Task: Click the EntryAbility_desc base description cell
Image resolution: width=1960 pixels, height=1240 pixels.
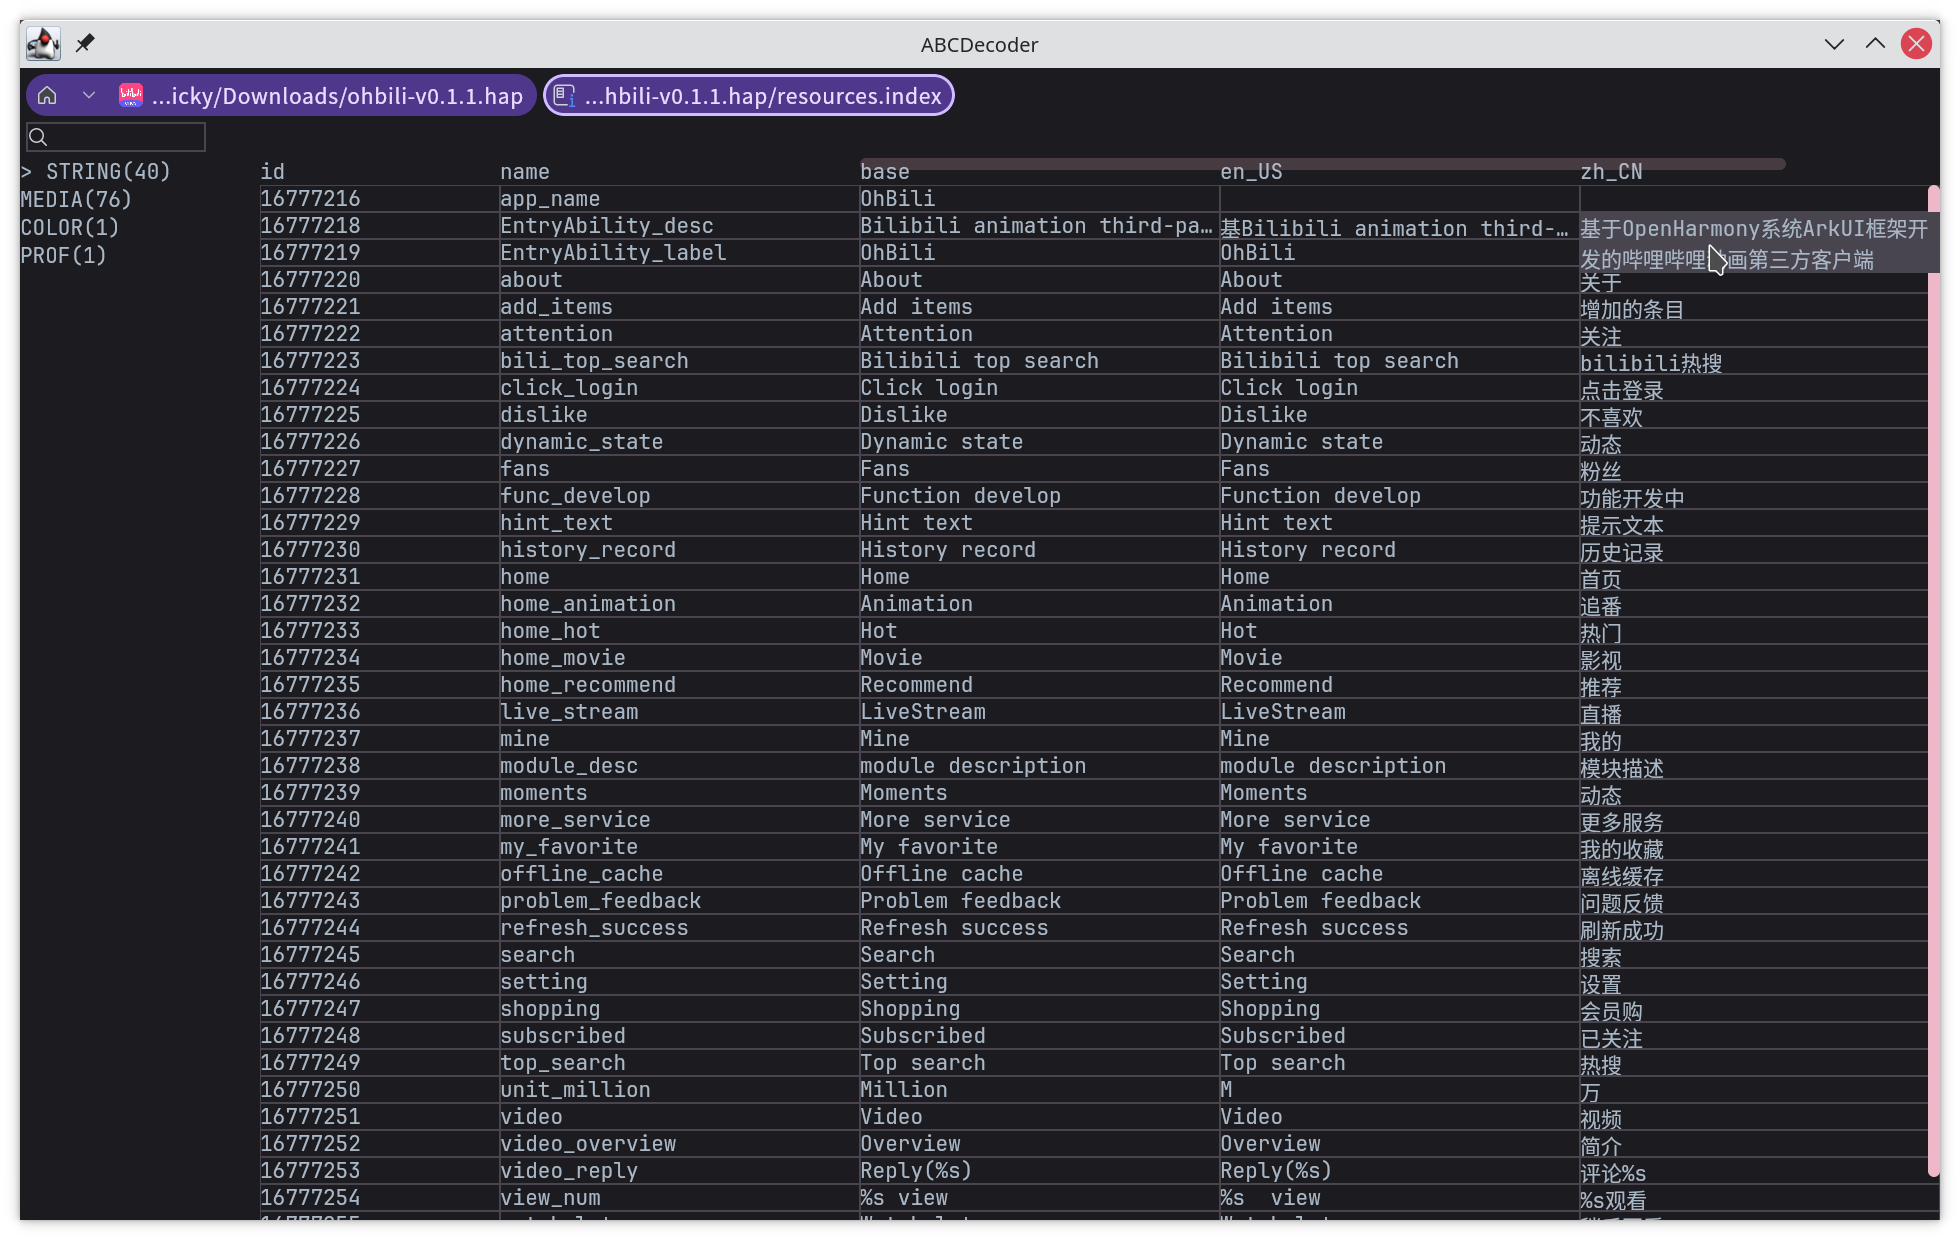Action: coord(1038,225)
